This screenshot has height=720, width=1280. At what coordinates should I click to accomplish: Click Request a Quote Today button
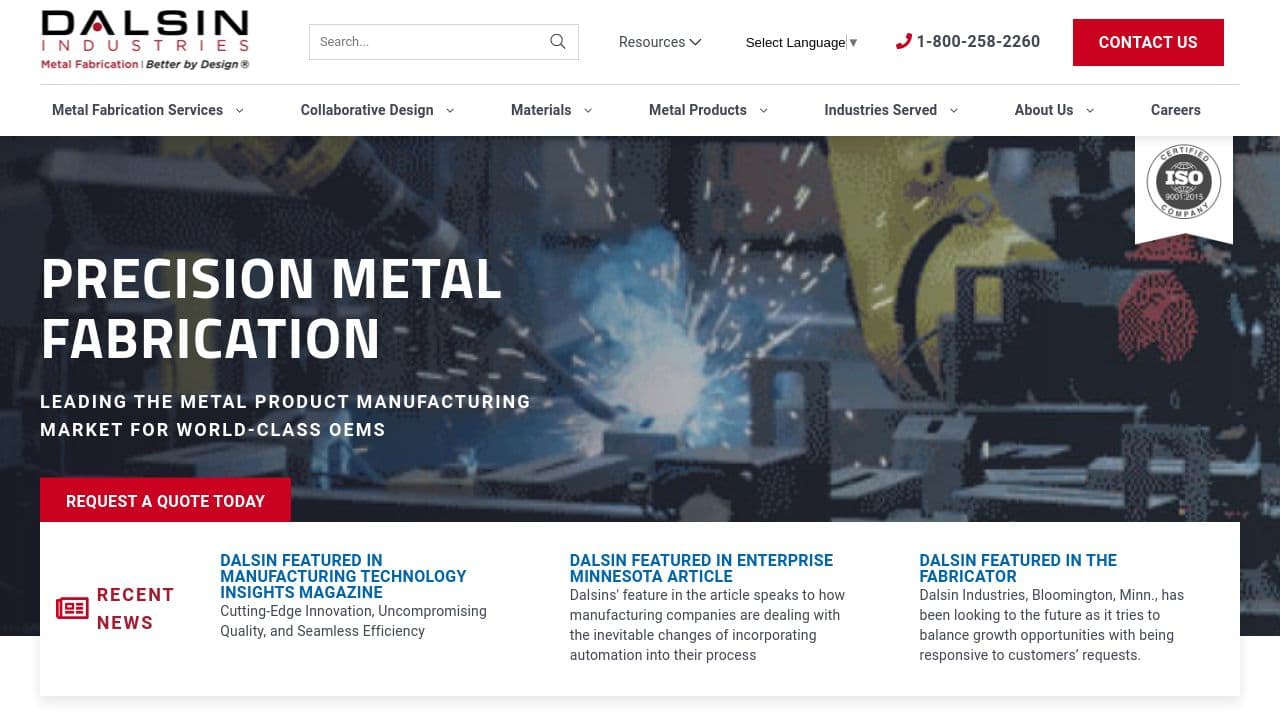tap(165, 500)
